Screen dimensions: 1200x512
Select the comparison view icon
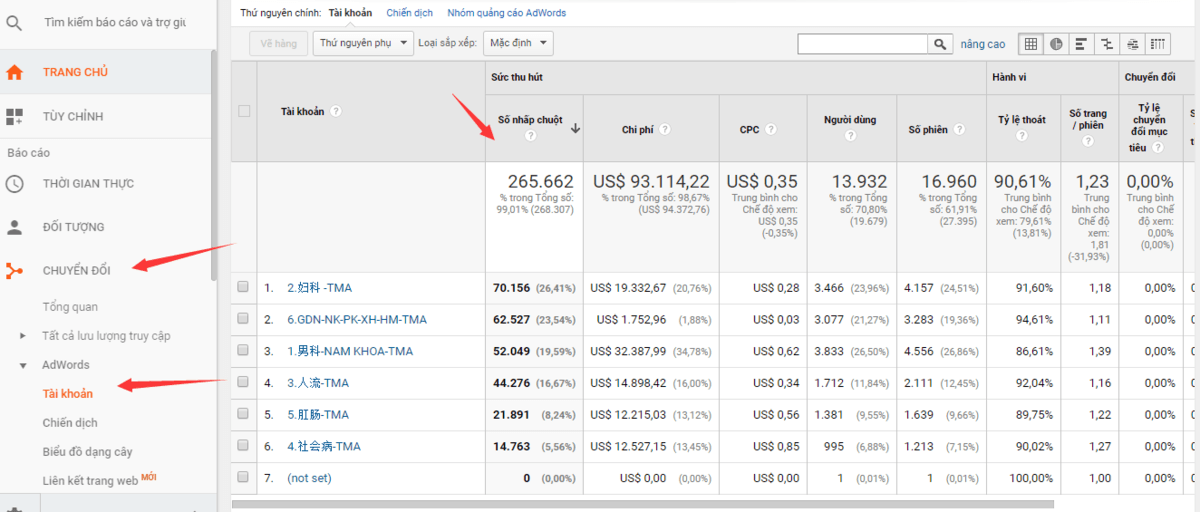click(x=1106, y=44)
